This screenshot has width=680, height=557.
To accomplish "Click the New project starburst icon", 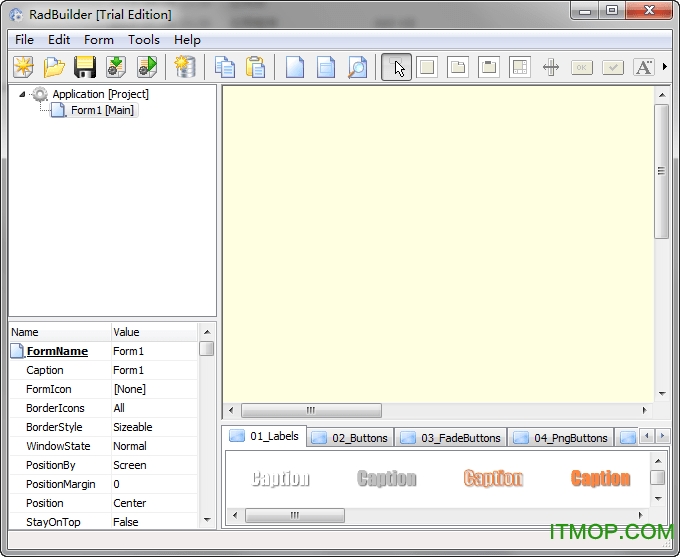I will point(23,67).
